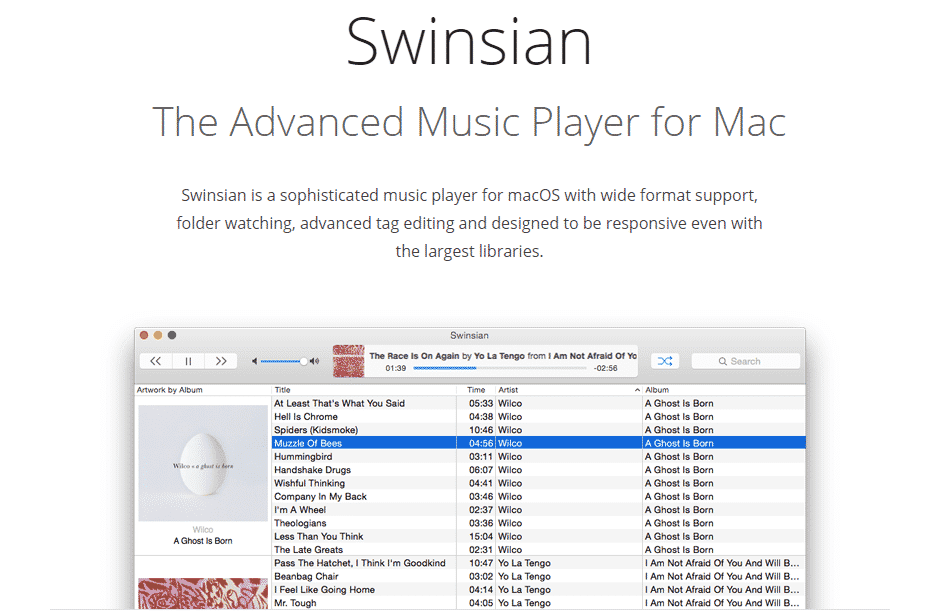The image size is (938, 611).
Task: Click the now playing album artwork
Action: tap(348, 361)
